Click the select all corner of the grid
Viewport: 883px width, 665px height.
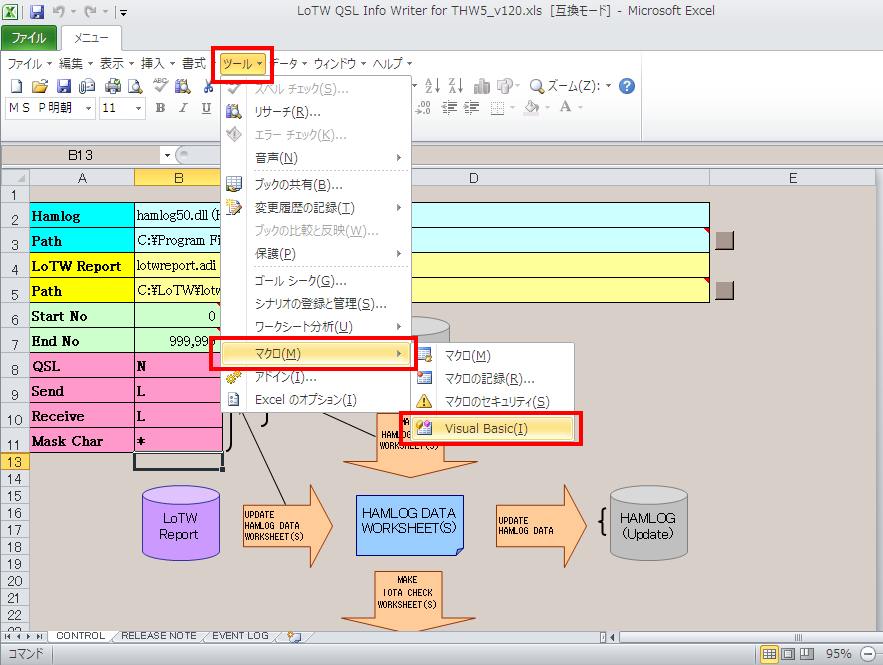(15, 178)
